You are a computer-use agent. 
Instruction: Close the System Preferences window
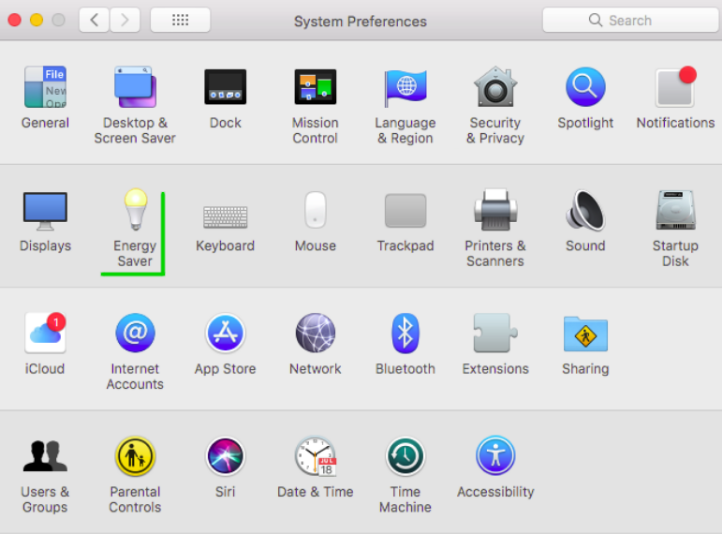click(x=15, y=20)
